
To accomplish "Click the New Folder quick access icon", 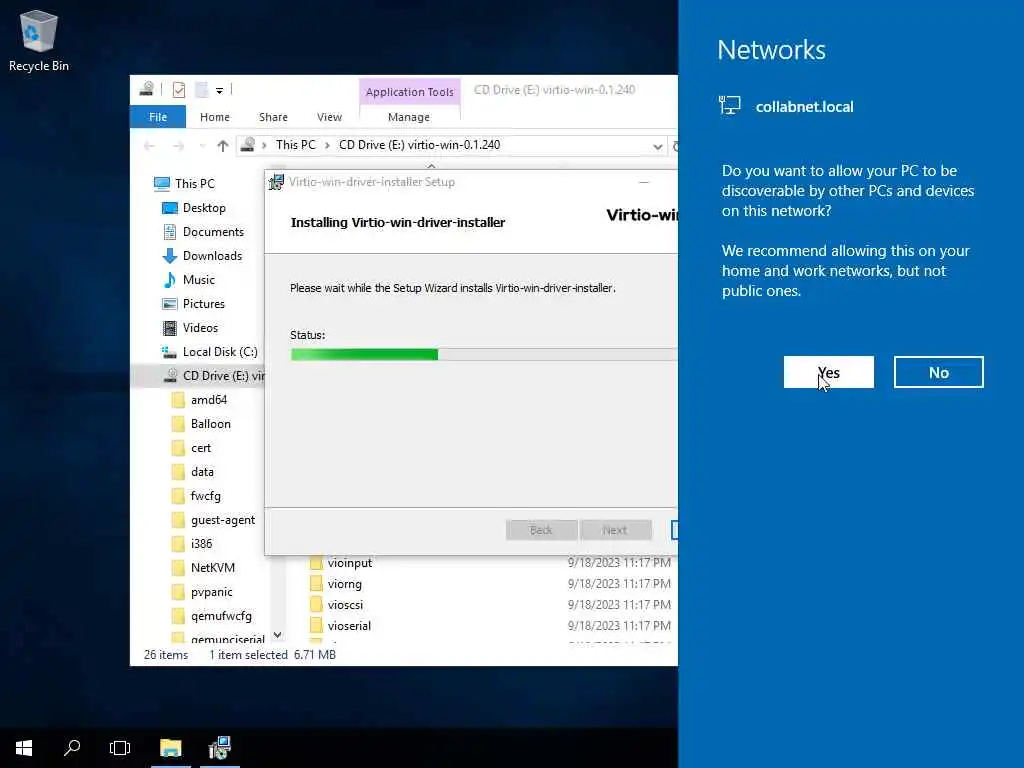I will (202, 89).
